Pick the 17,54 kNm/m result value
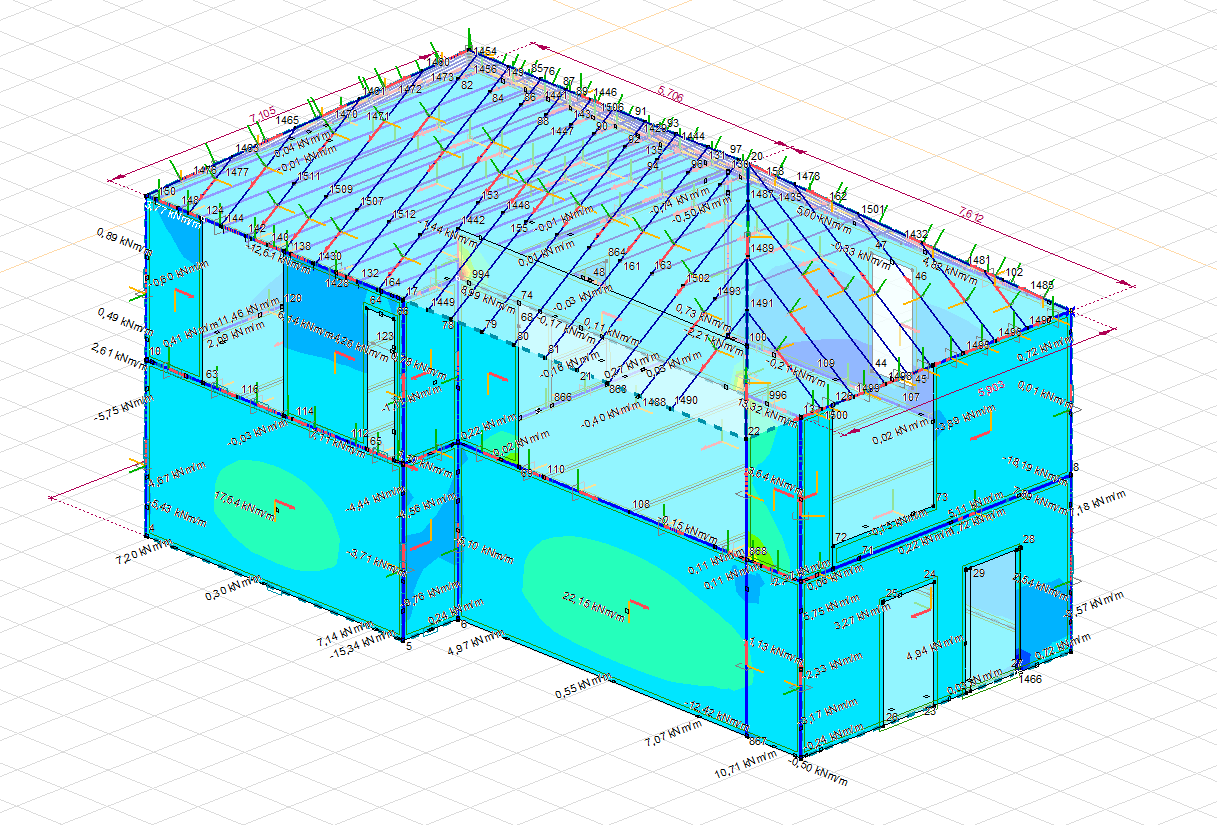Viewport: 1217px width, 825px height. (247, 504)
